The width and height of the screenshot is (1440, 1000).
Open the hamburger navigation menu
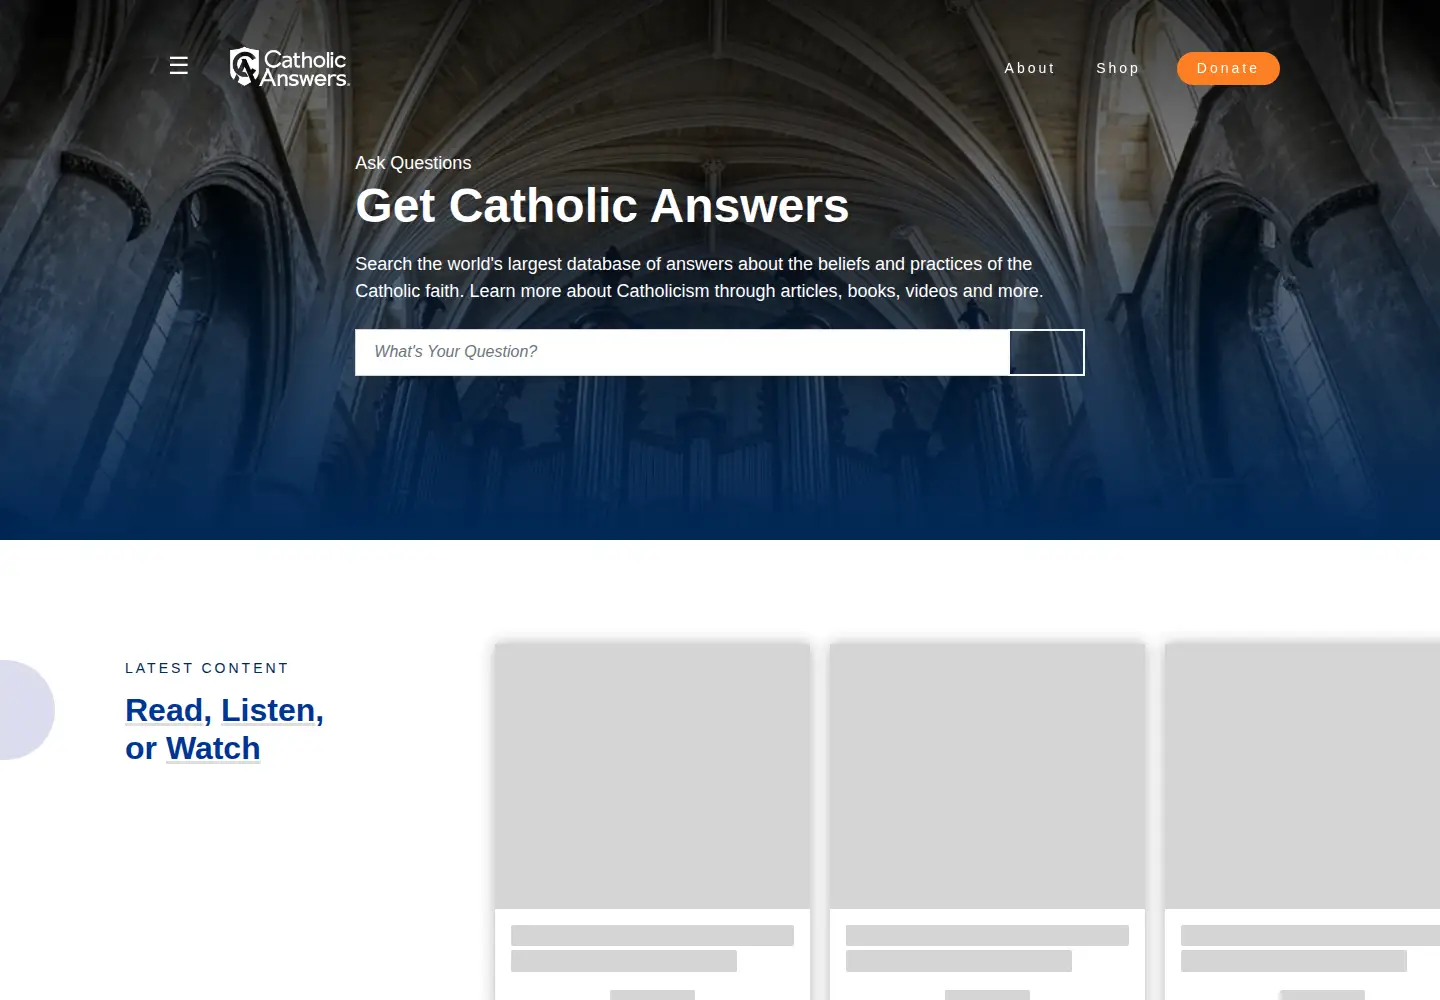[x=179, y=66]
